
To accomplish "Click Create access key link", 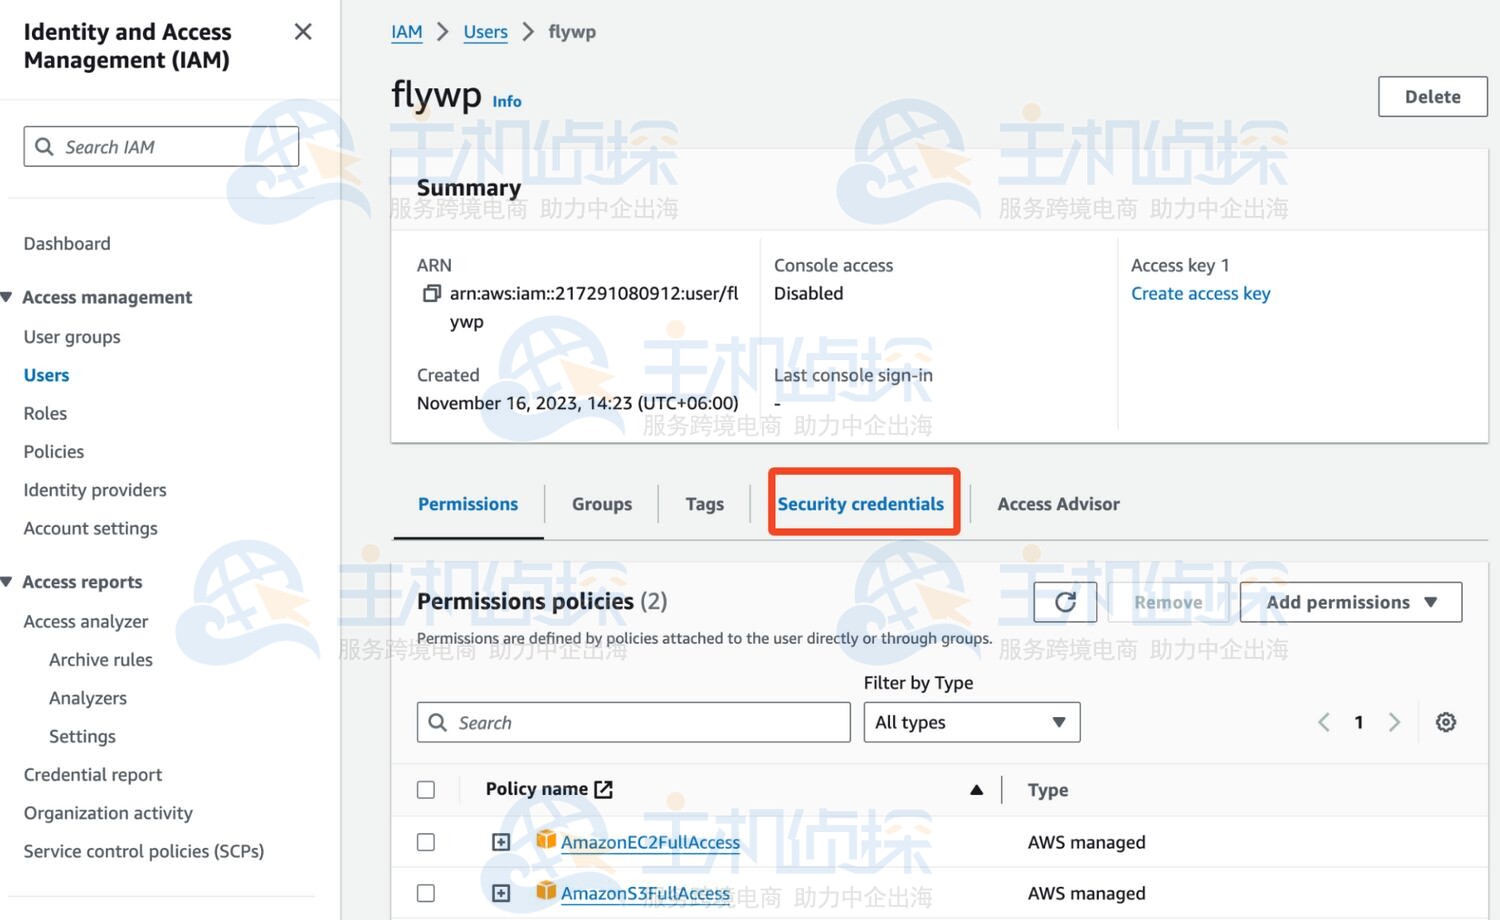I will point(1201,293).
